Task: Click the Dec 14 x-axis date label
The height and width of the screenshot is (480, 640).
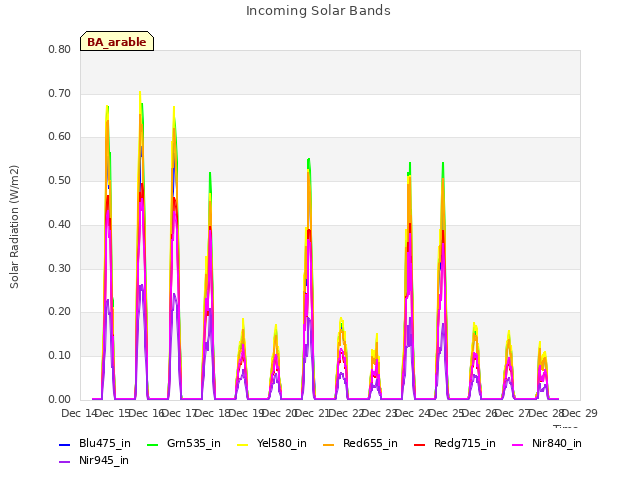Action: [x=78, y=413]
